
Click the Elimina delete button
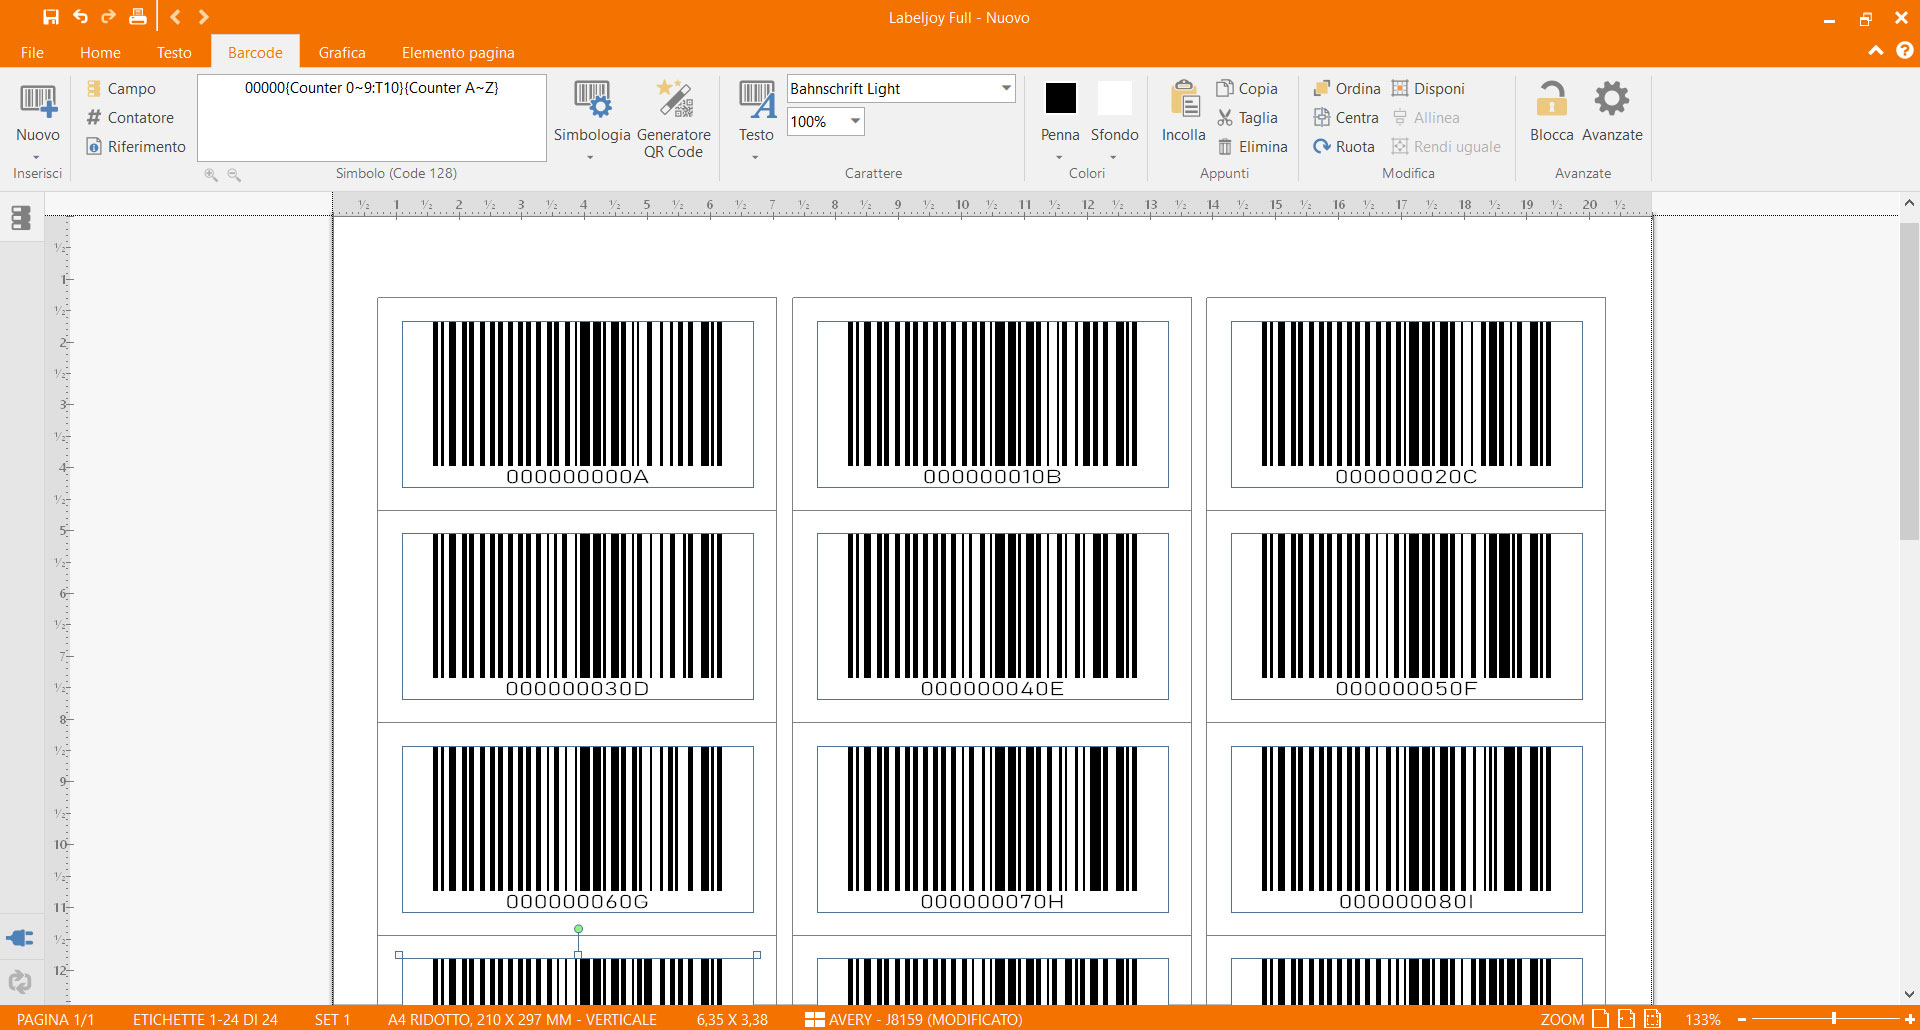(x=1252, y=146)
